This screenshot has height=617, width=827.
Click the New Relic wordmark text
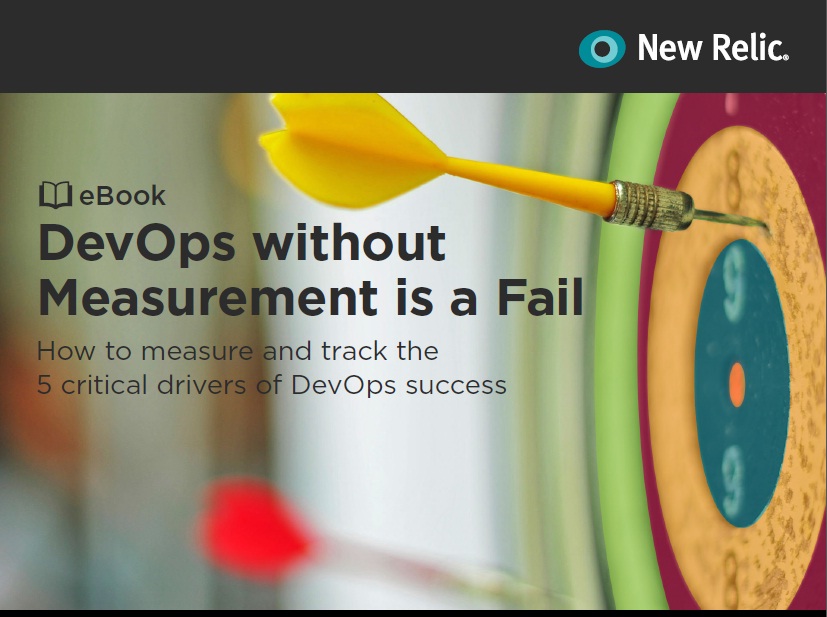(713, 47)
